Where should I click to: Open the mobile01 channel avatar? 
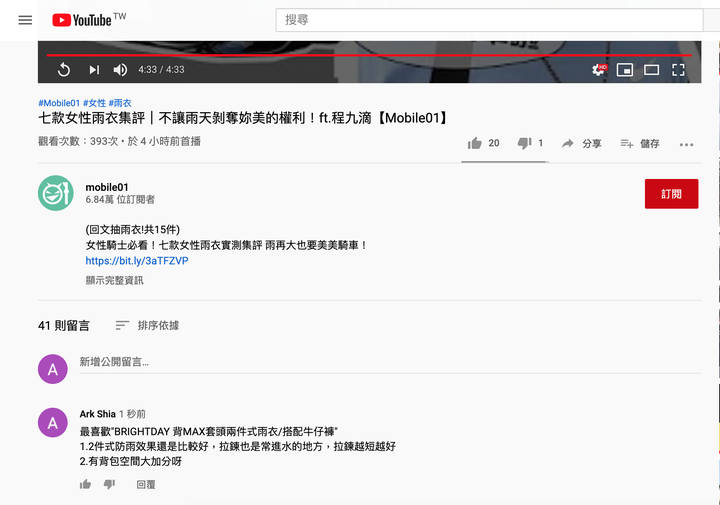coord(56,193)
